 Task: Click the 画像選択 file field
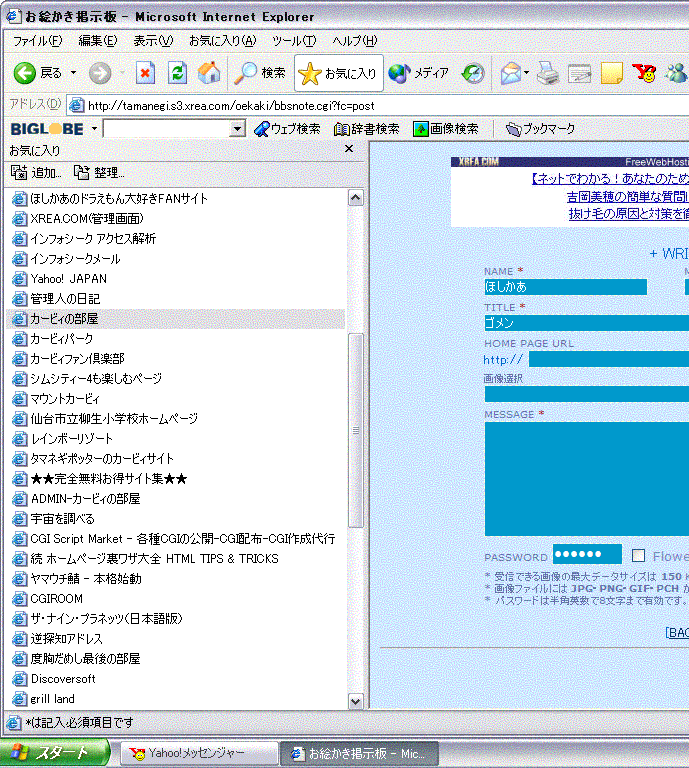pos(587,394)
